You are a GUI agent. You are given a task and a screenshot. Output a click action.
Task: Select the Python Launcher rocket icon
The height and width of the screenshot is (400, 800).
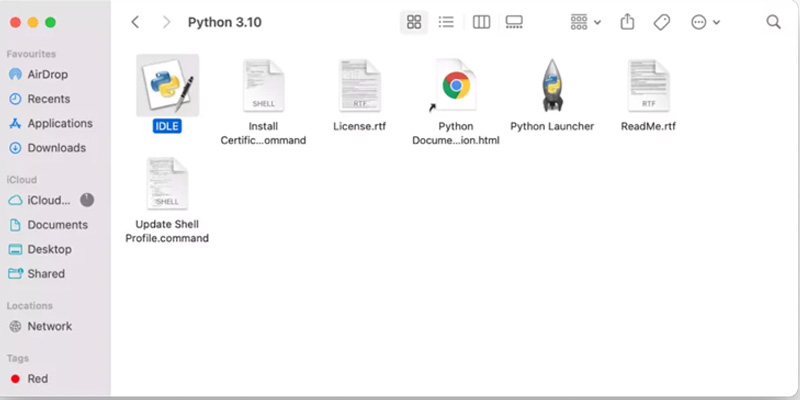[552, 85]
